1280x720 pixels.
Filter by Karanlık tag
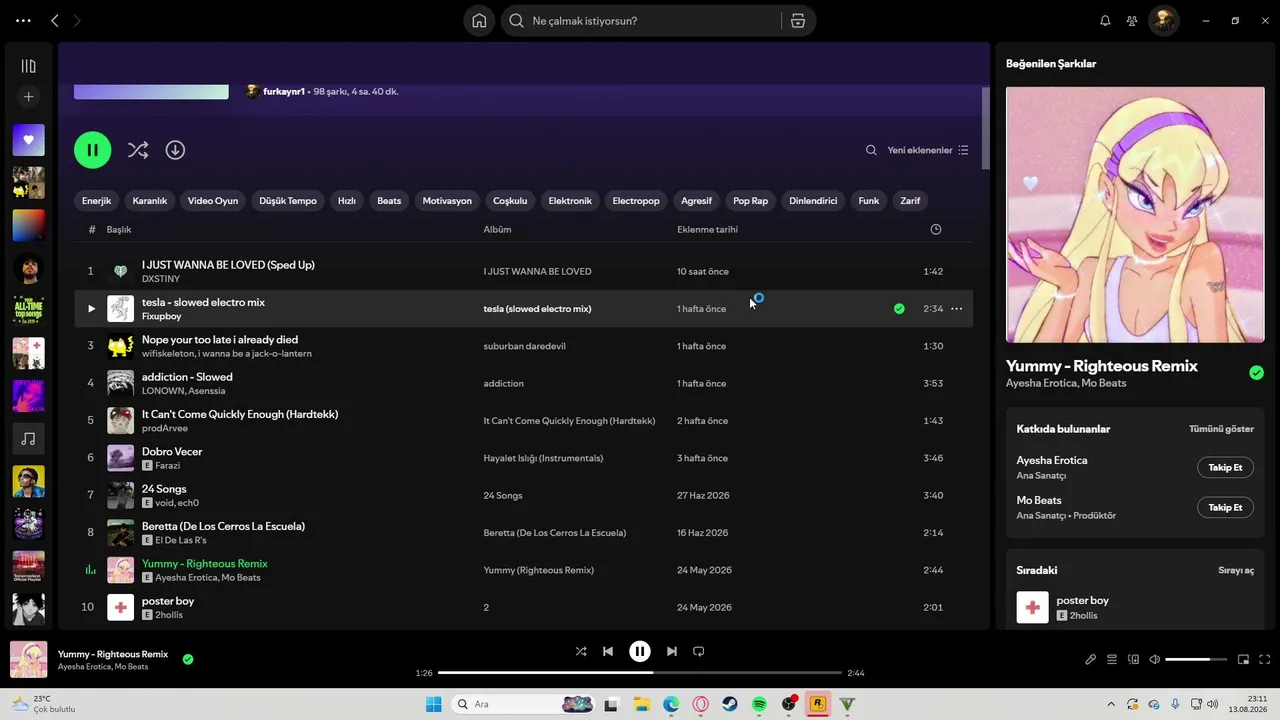150,201
